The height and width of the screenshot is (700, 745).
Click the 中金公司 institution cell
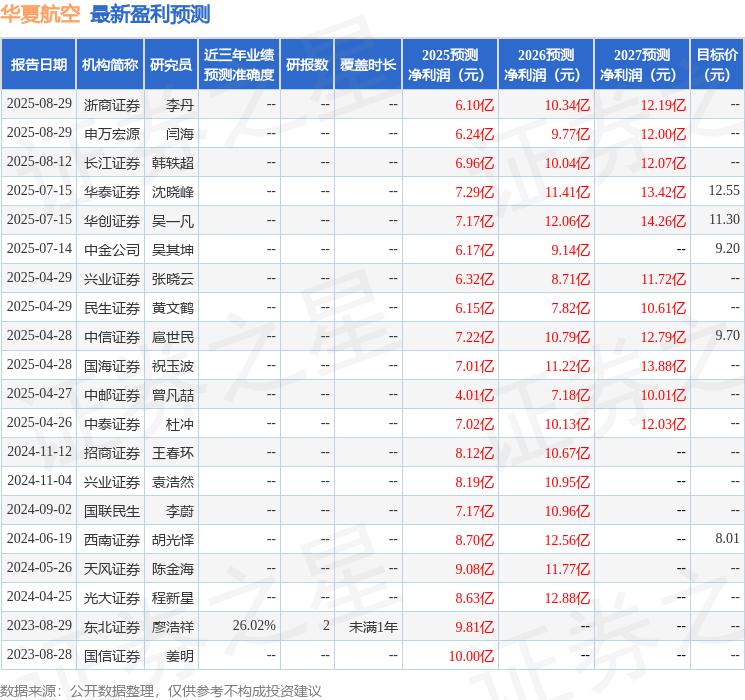click(112, 249)
